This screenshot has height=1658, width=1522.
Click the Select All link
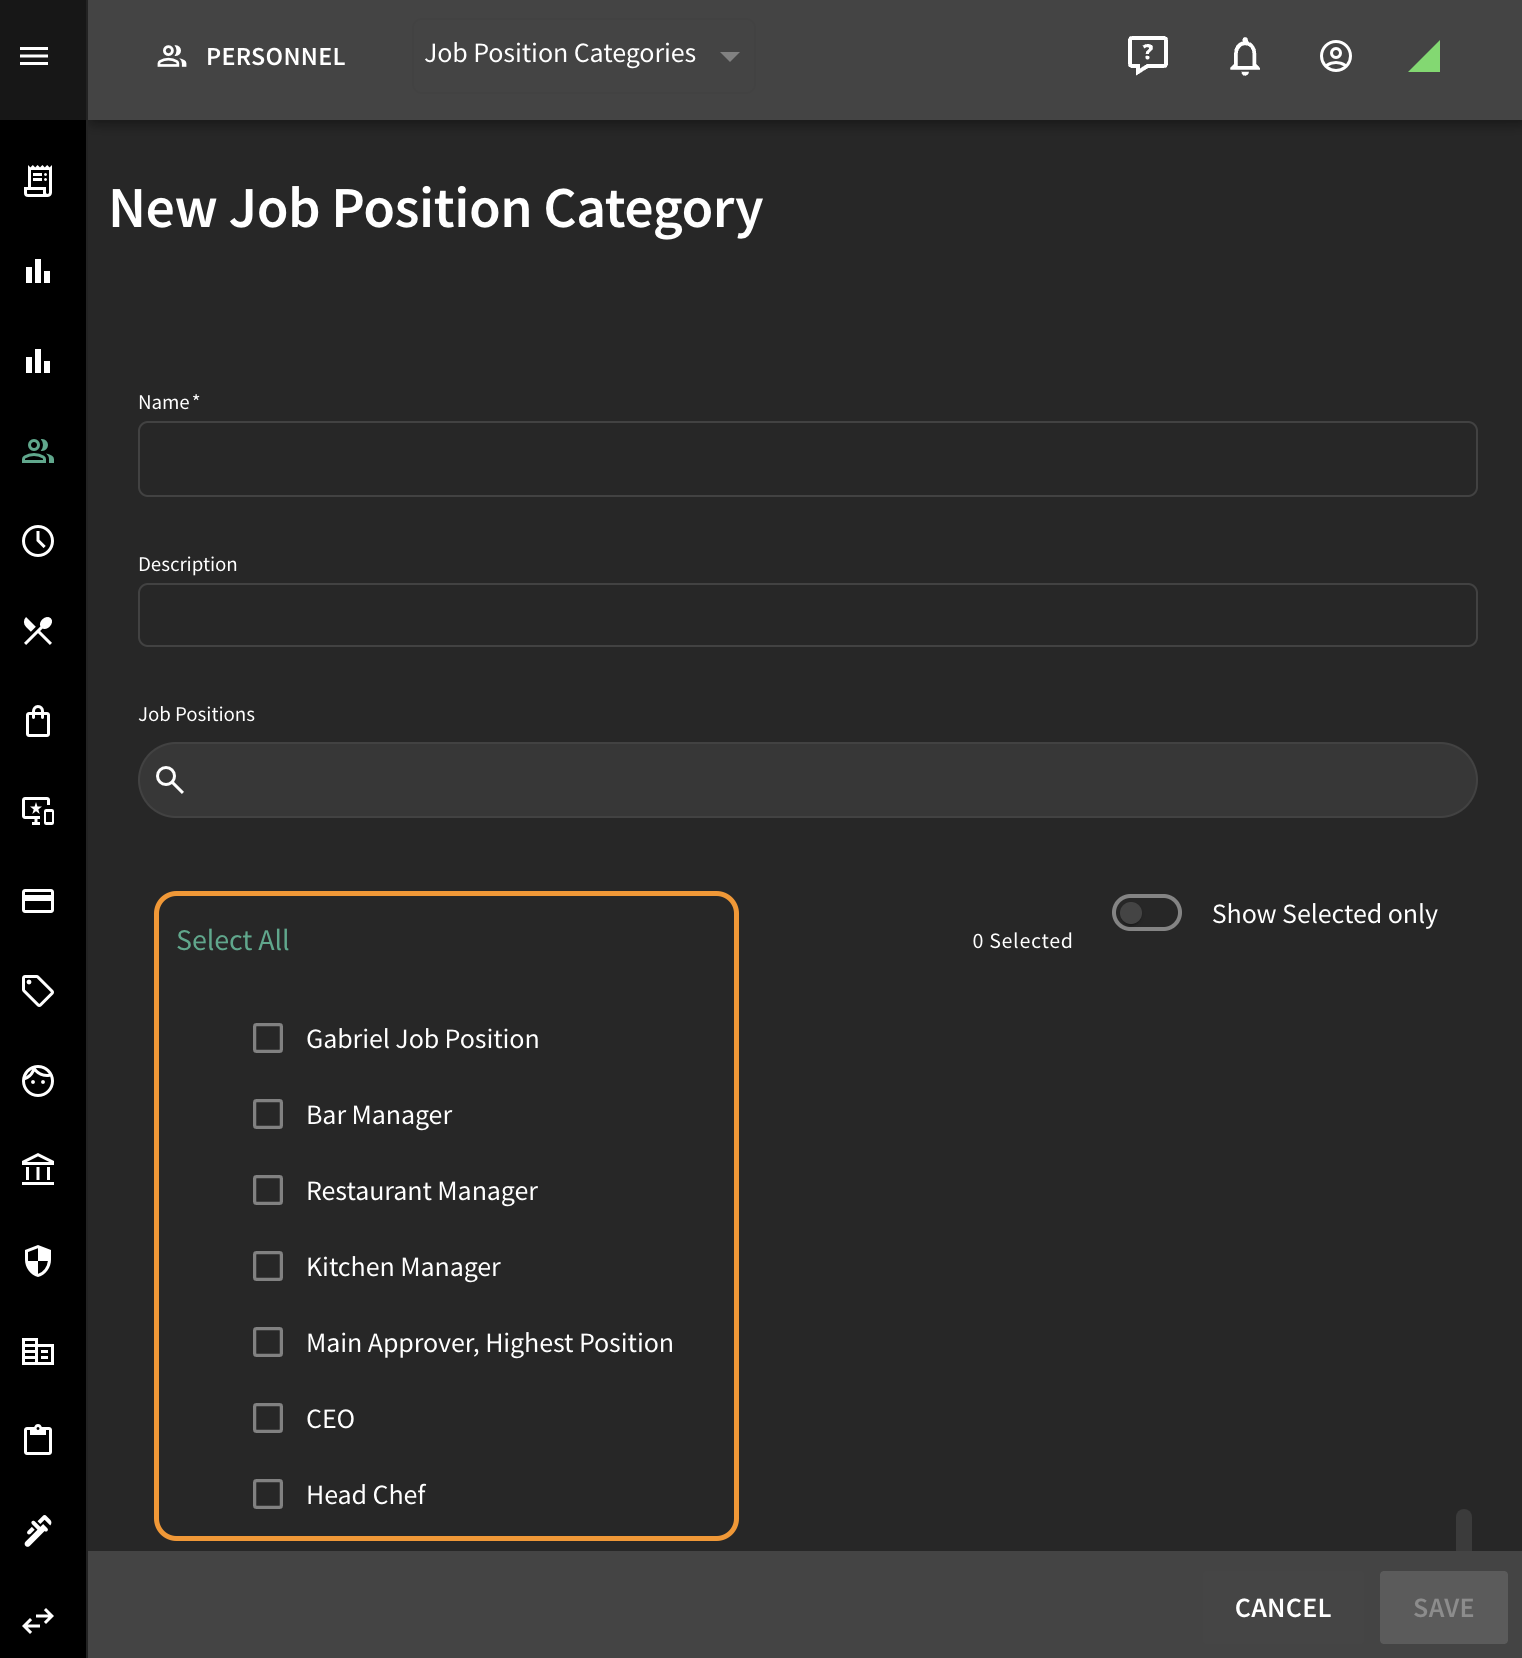pos(233,940)
